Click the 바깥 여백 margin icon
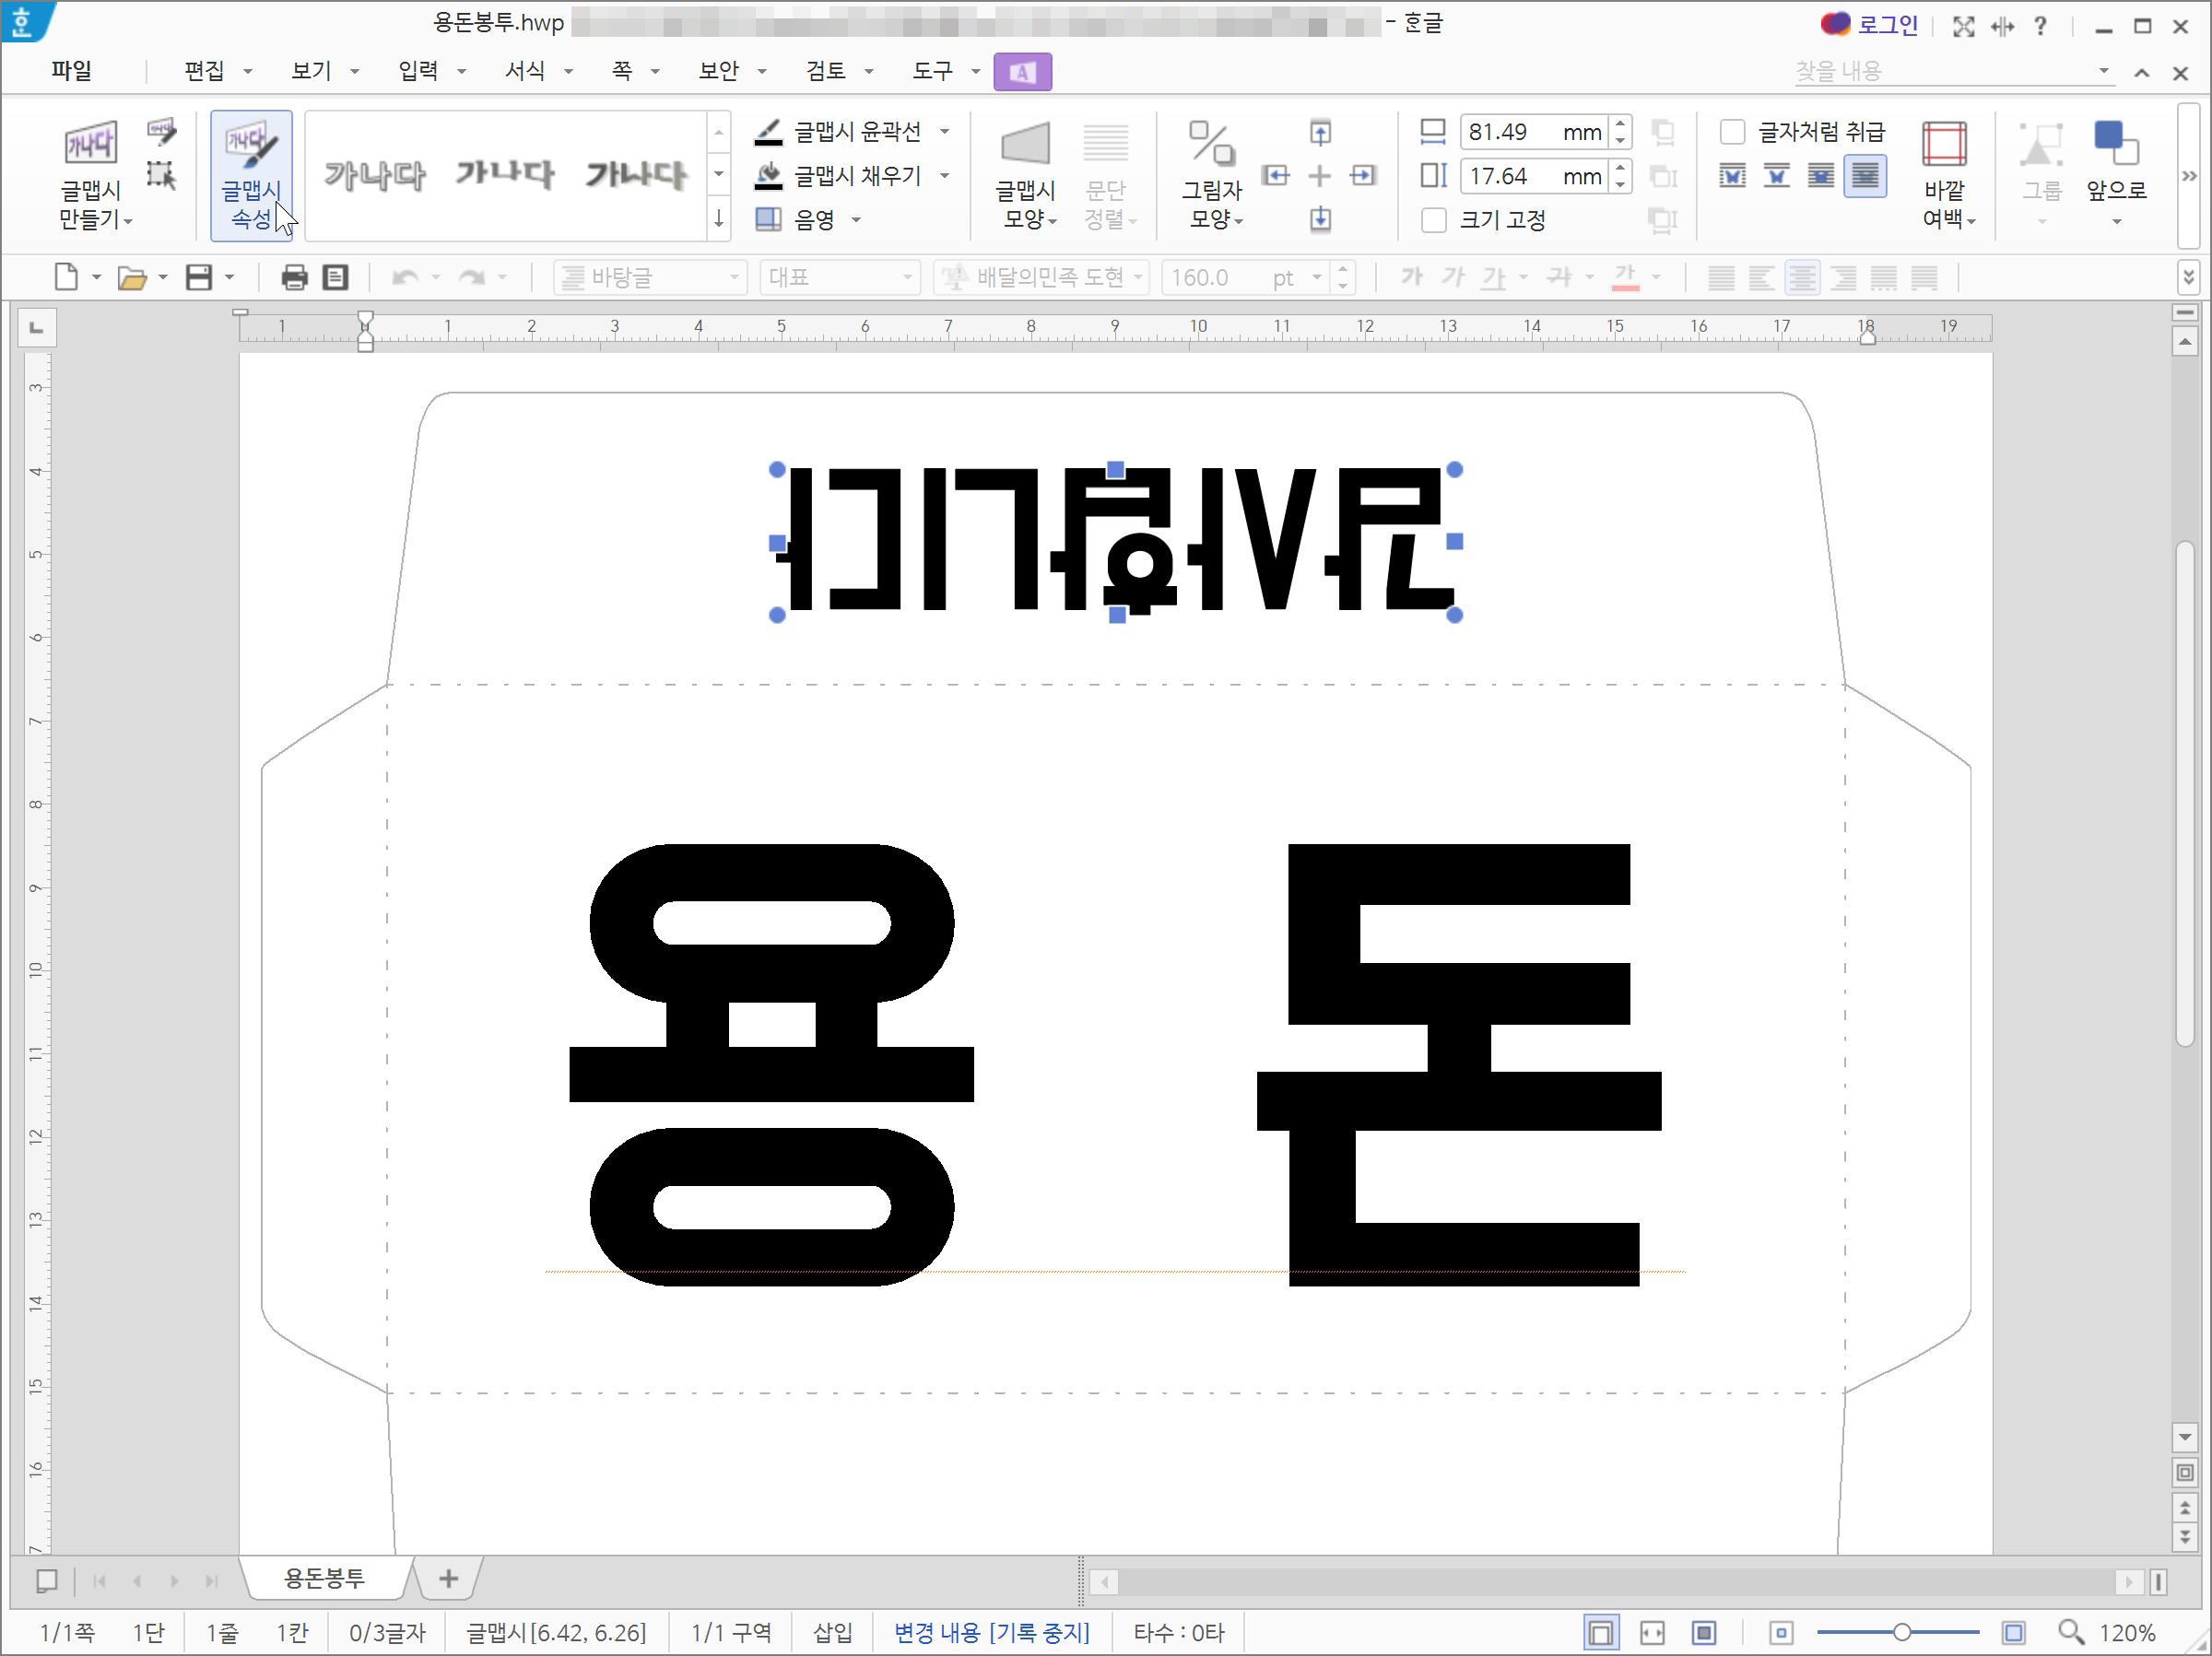Screen dimensions: 2212x1656 pyautogui.click(x=1943, y=146)
